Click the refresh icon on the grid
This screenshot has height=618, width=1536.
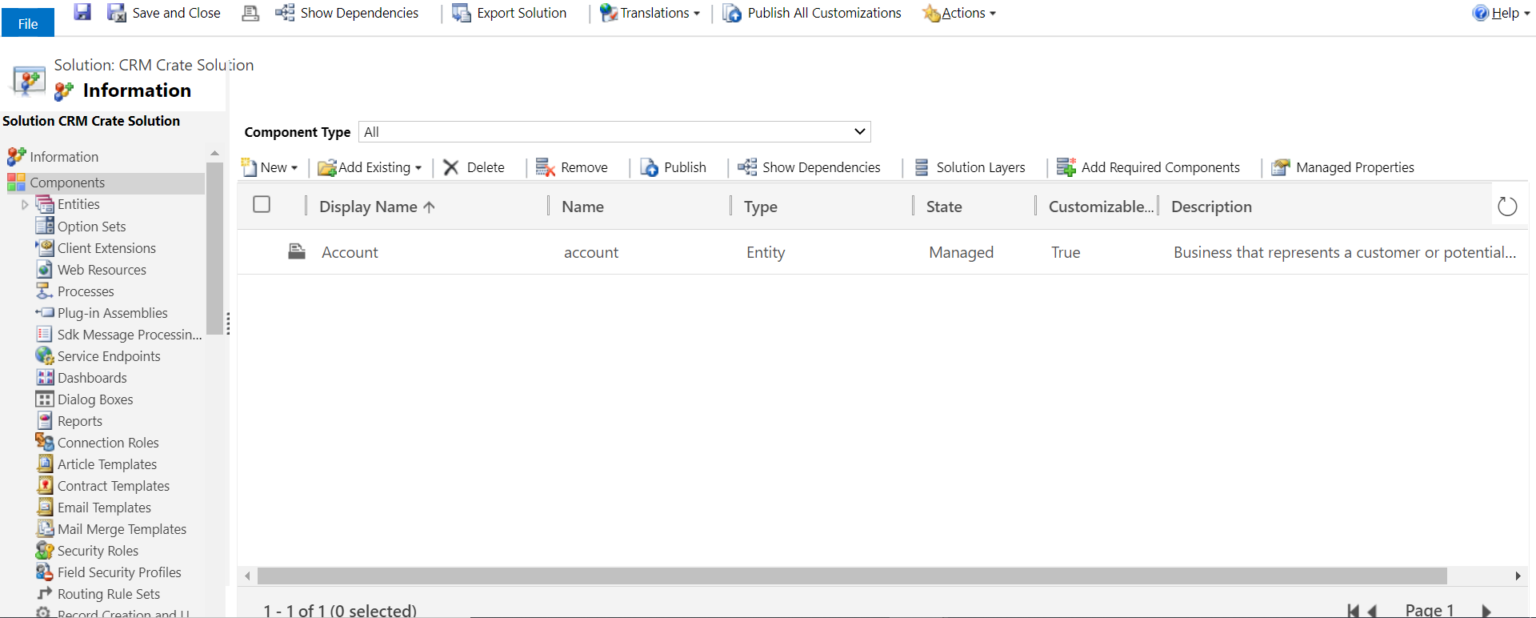[1507, 206]
